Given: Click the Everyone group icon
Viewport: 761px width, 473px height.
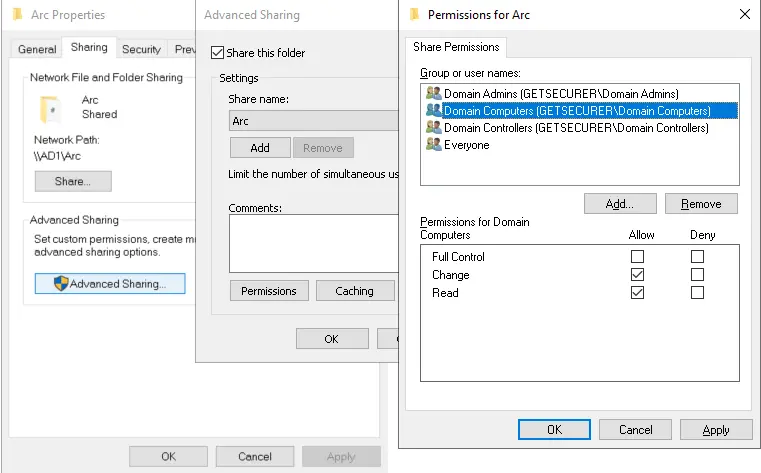Looking at the screenshot, I should click(x=433, y=145).
